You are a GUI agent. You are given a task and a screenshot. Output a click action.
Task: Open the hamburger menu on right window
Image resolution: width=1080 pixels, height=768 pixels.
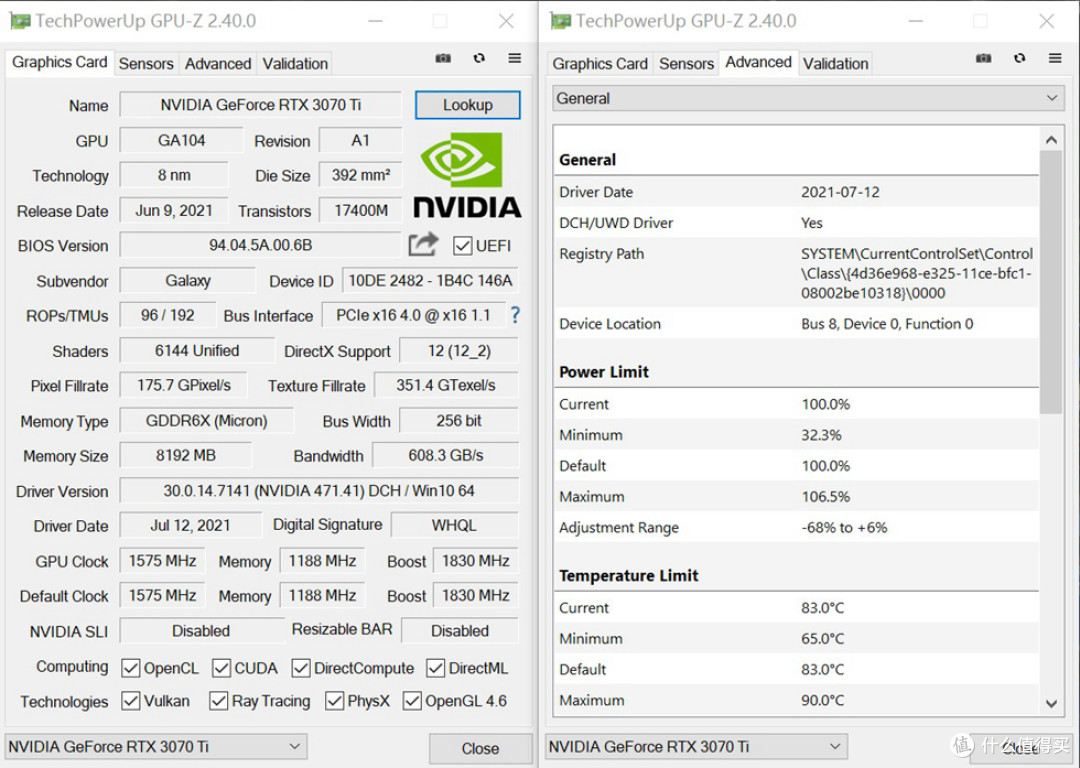(1053, 59)
